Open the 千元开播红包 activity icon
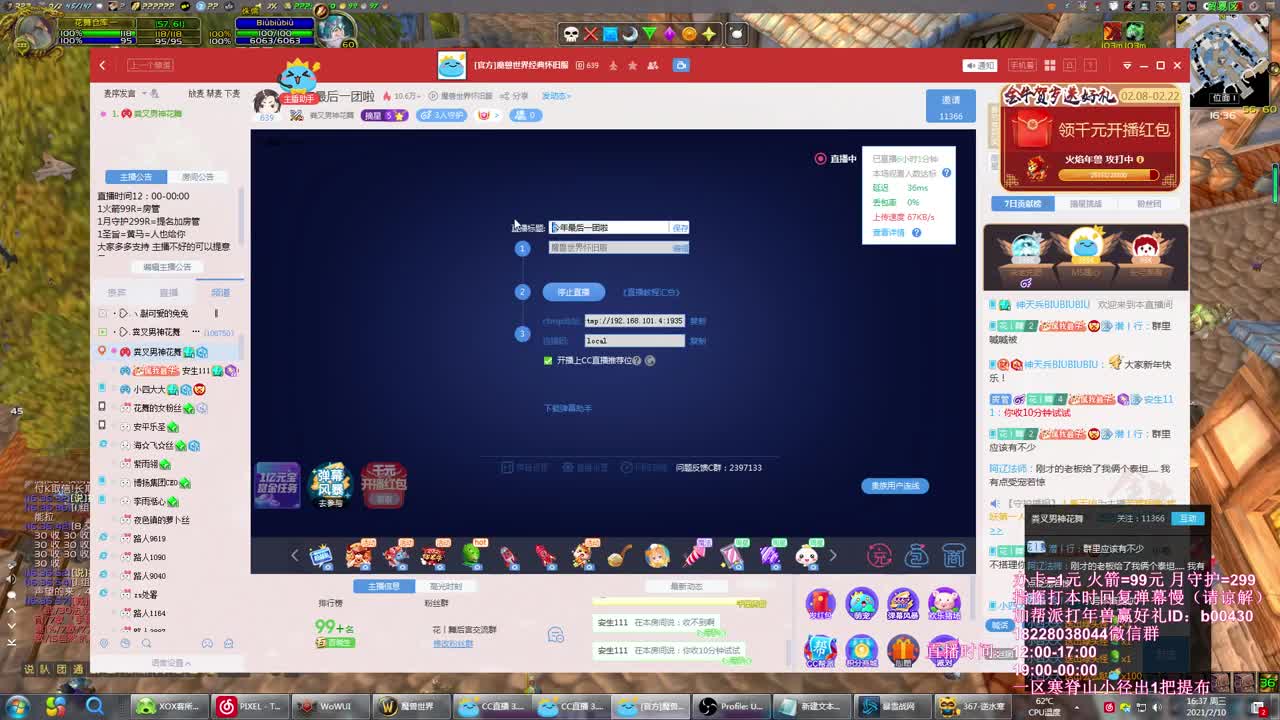This screenshot has width=1280, height=720. (383, 485)
